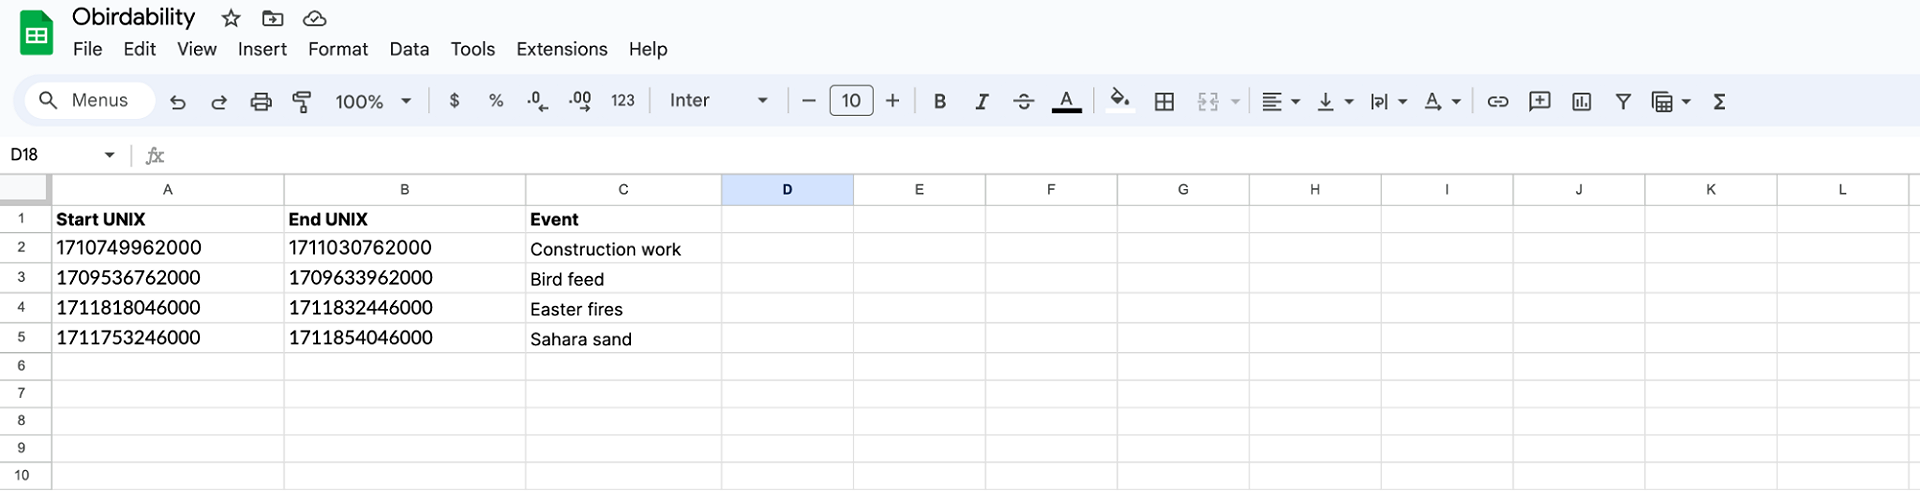Screen dimensions: 1920x491
Task: Format as currency with dollar button
Action: [454, 101]
